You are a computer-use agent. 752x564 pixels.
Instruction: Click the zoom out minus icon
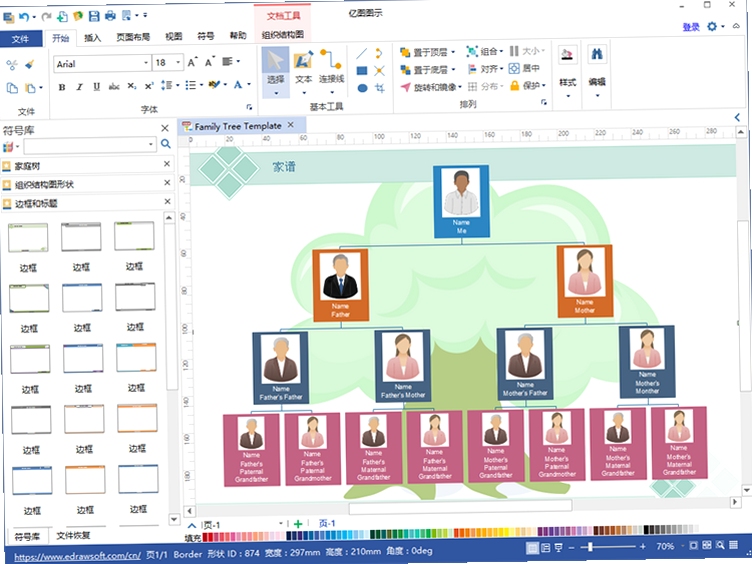(571, 547)
